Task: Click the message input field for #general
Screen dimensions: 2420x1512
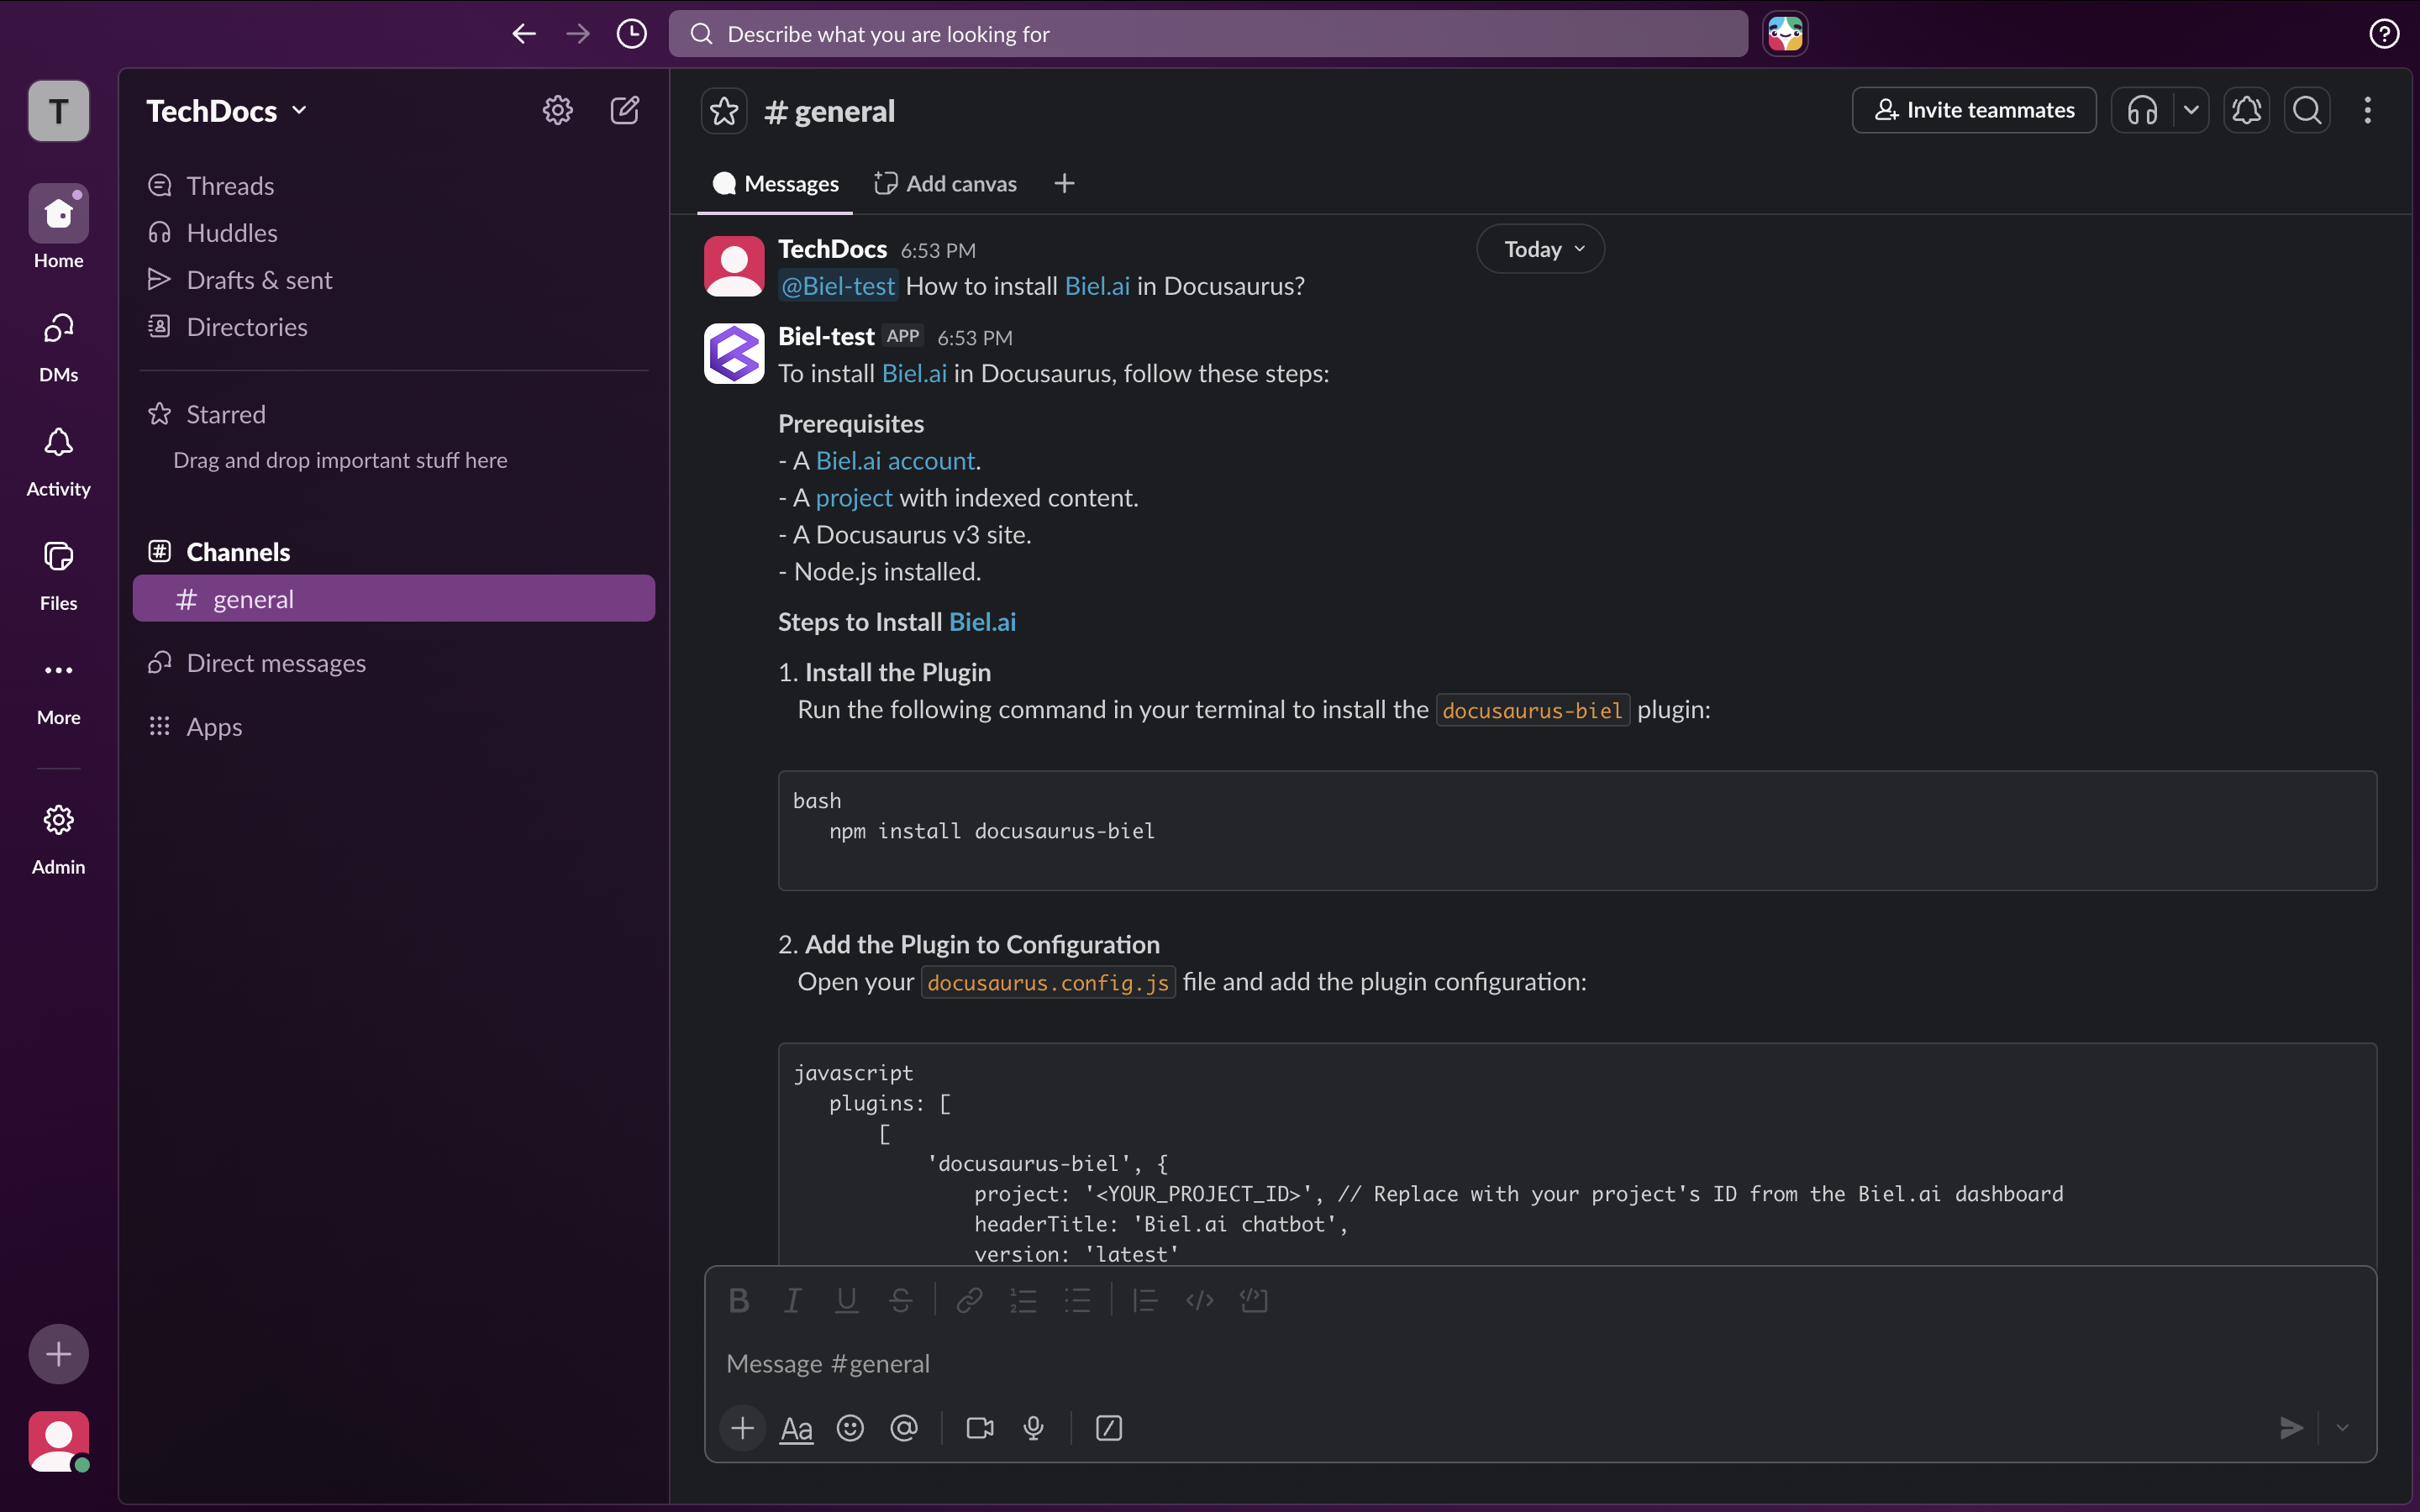Action: [x=1200, y=1363]
